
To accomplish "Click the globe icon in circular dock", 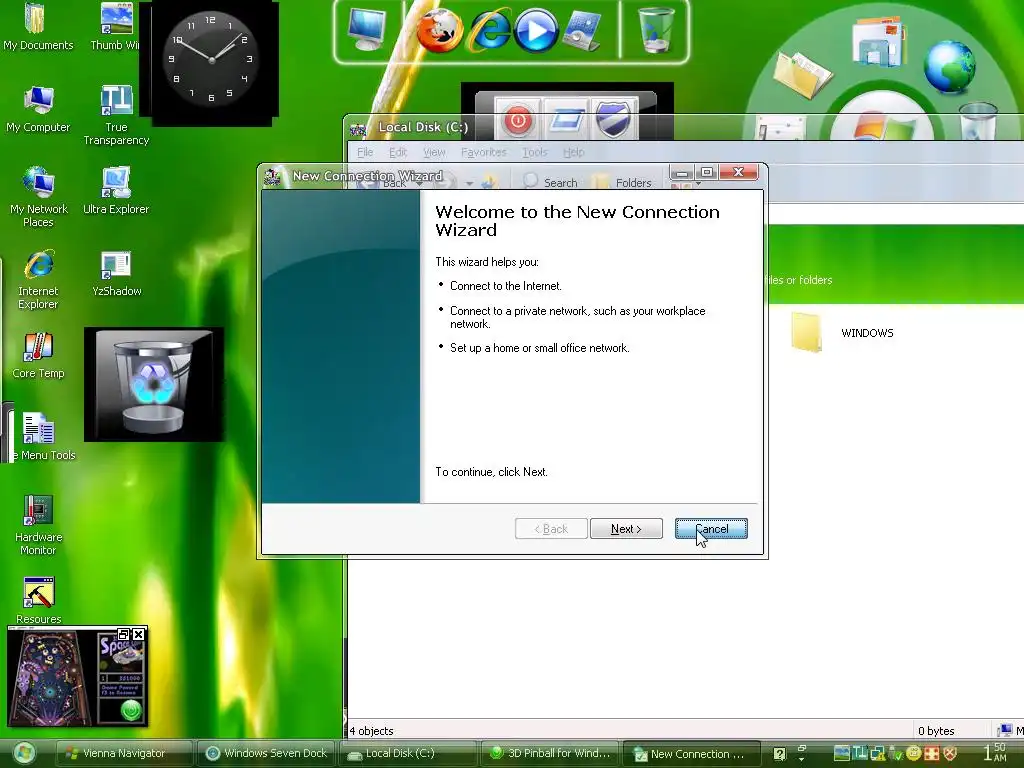I will click(949, 66).
